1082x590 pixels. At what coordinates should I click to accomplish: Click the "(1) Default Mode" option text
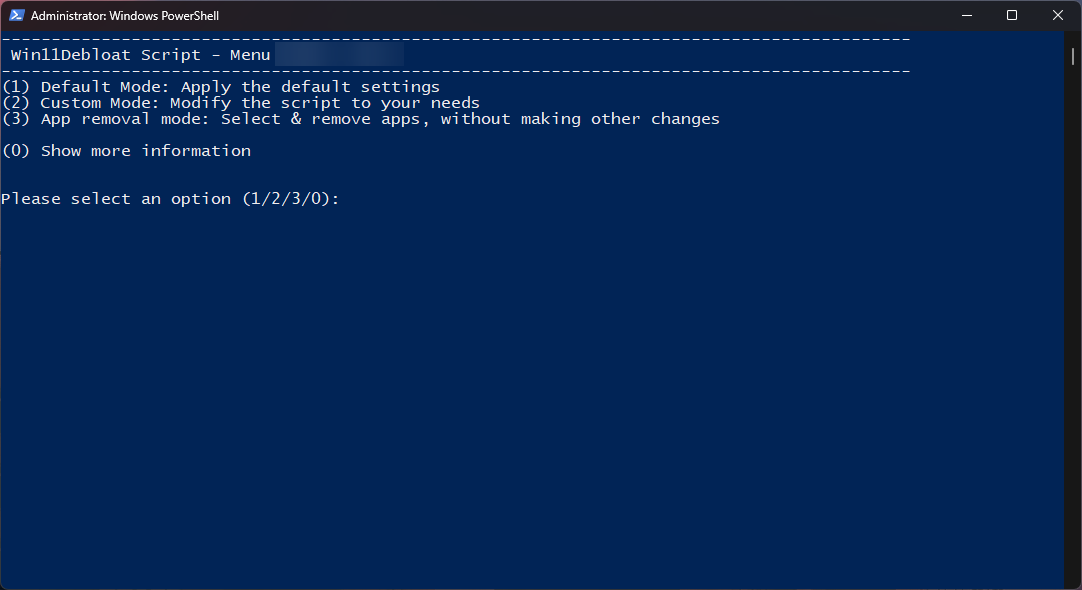point(86,87)
